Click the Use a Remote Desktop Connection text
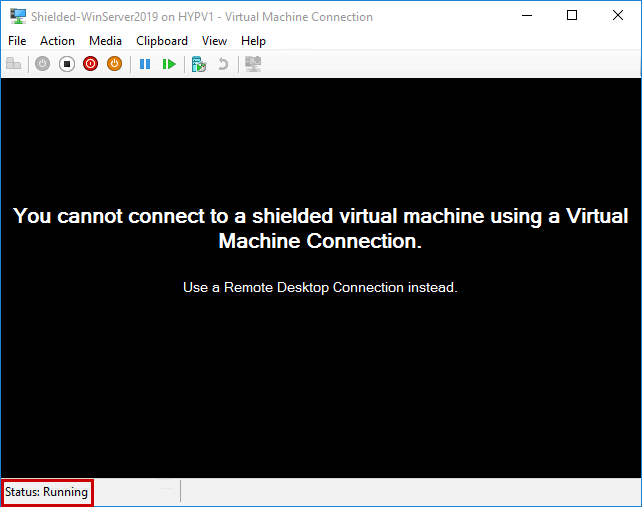The image size is (642, 507). (x=320, y=287)
